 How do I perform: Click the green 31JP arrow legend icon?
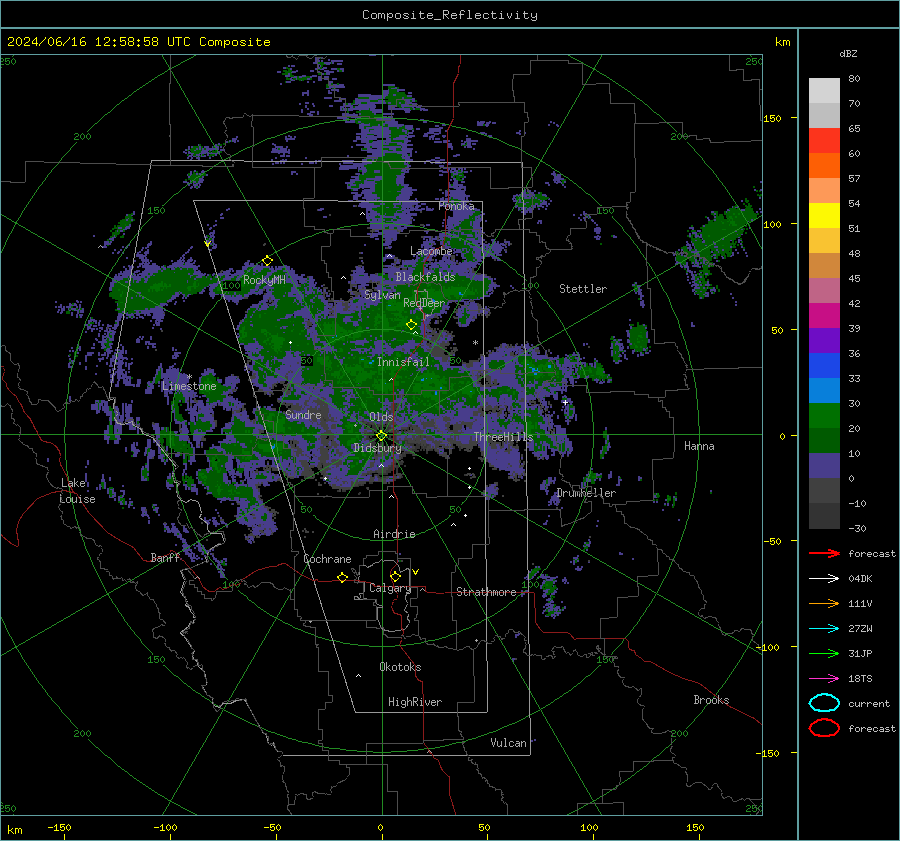tap(824, 653)
